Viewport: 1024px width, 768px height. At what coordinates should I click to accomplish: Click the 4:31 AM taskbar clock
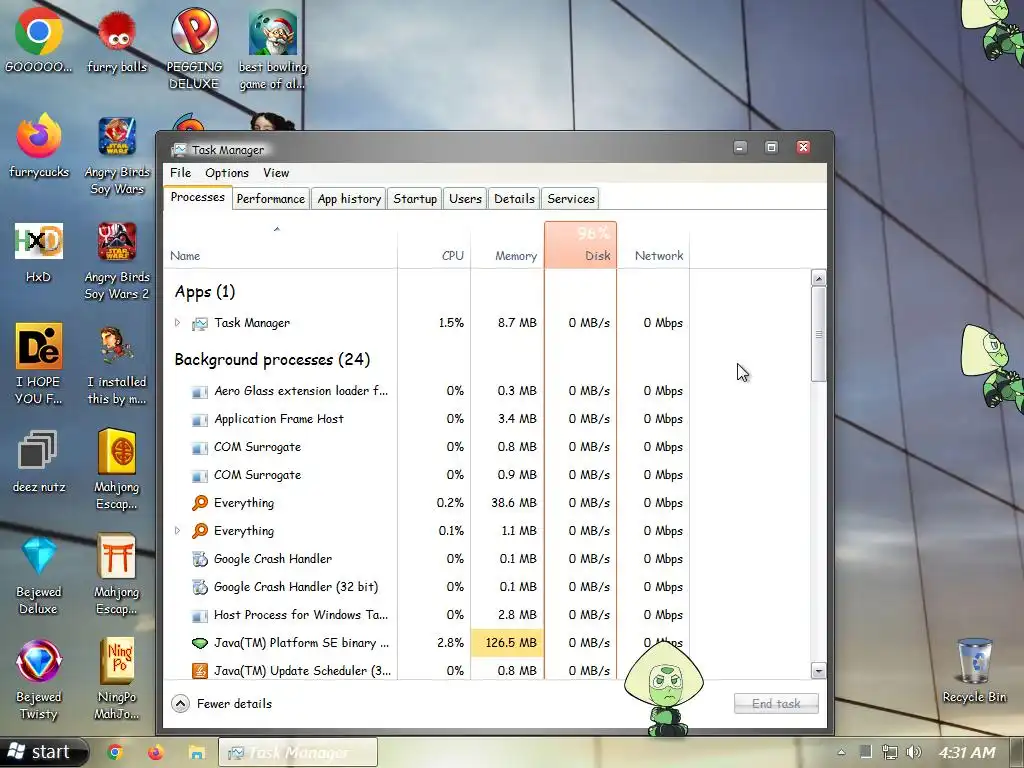click(967, 752)
